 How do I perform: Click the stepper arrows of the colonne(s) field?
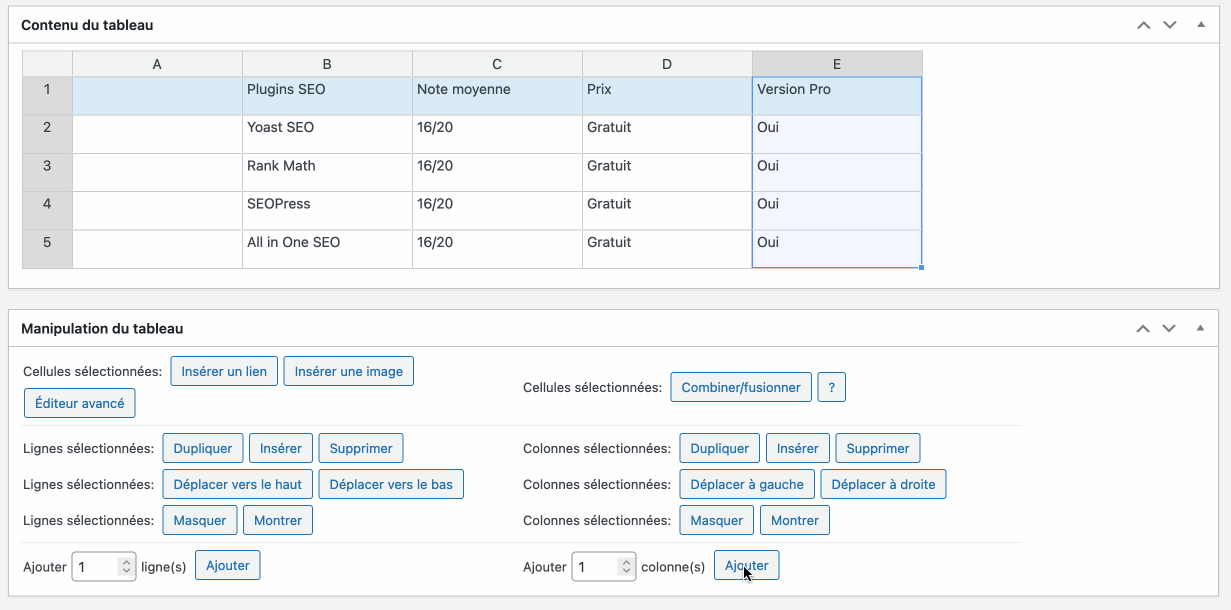click(626, 567)
